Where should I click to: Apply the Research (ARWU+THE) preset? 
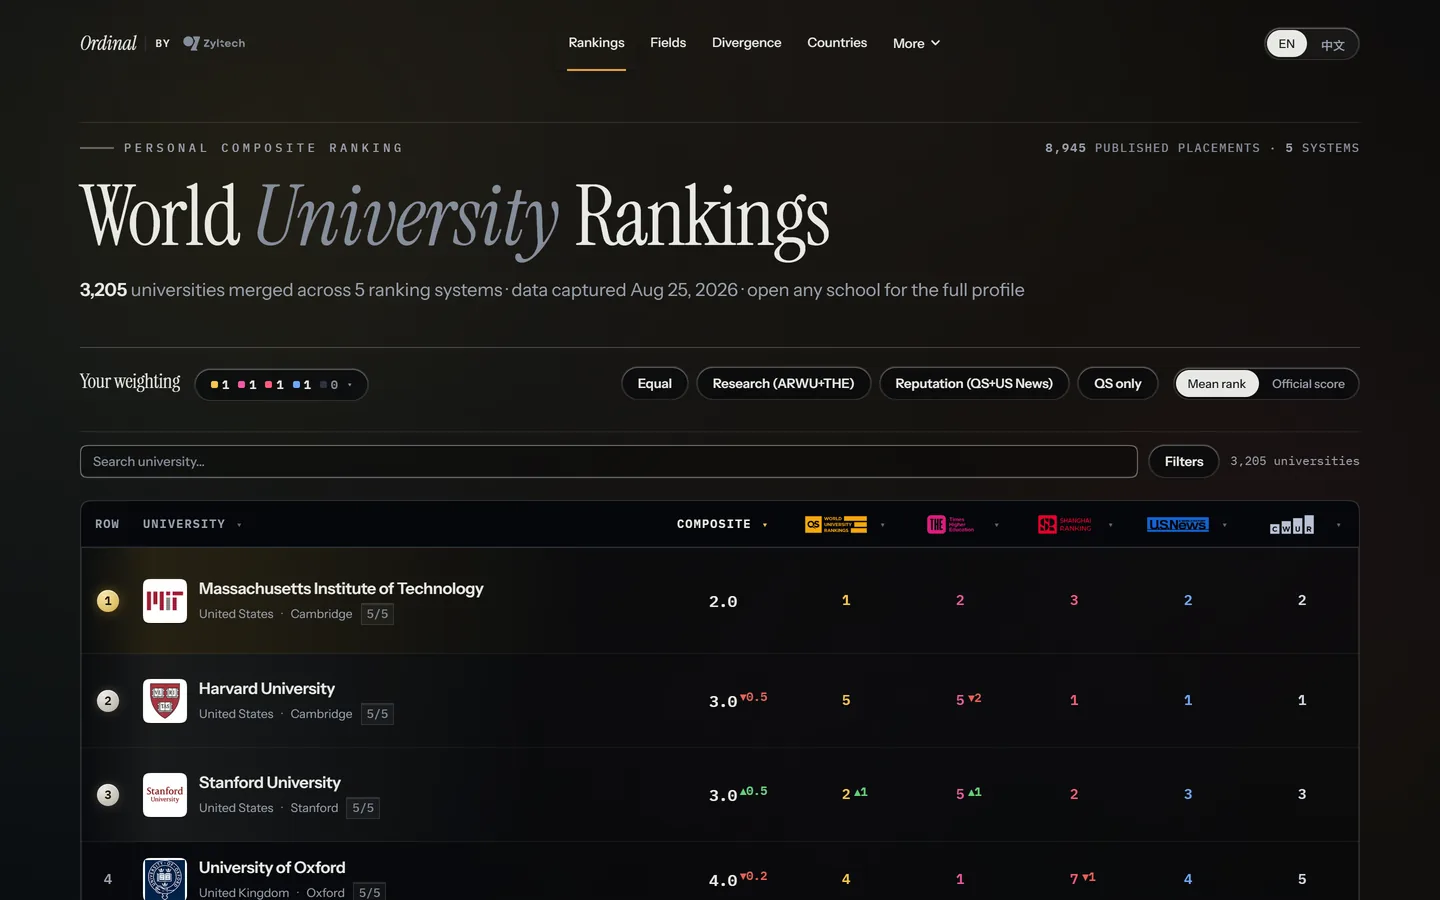pos(784,384)
